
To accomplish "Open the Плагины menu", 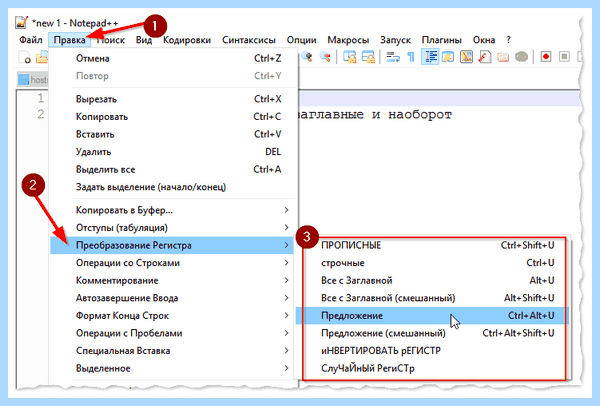I will click(442, 40).
